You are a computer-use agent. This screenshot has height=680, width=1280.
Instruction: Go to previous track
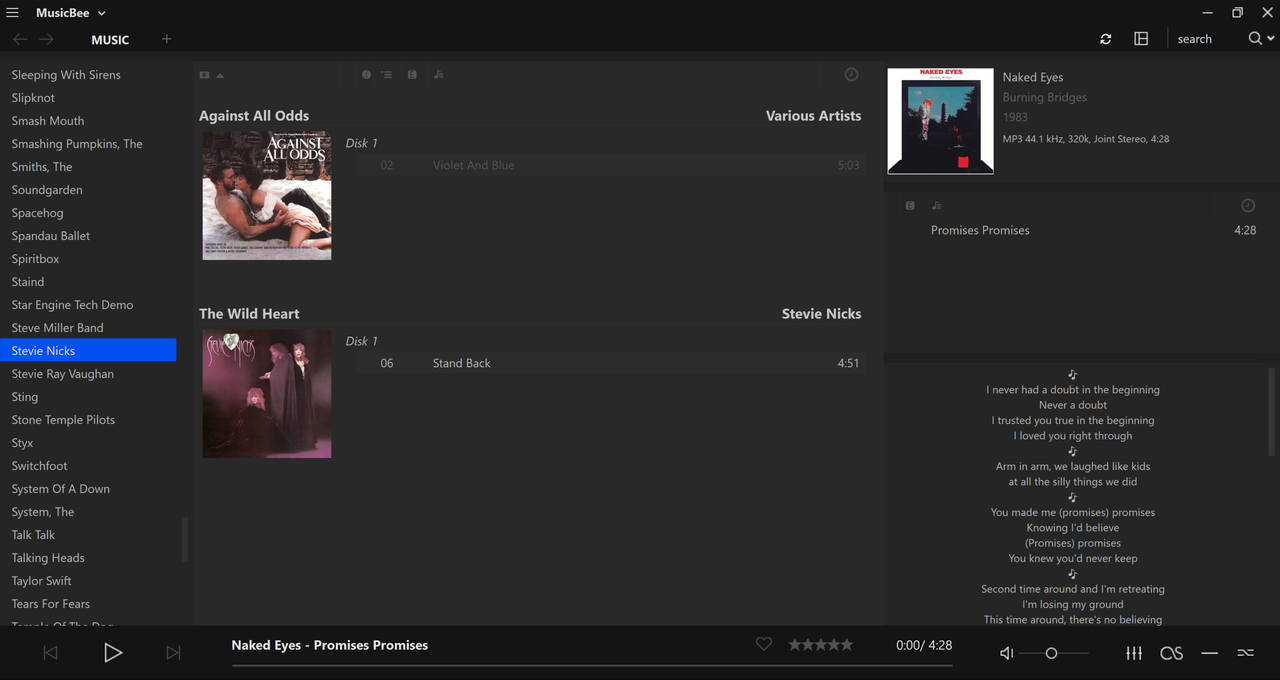coord(50,653)
